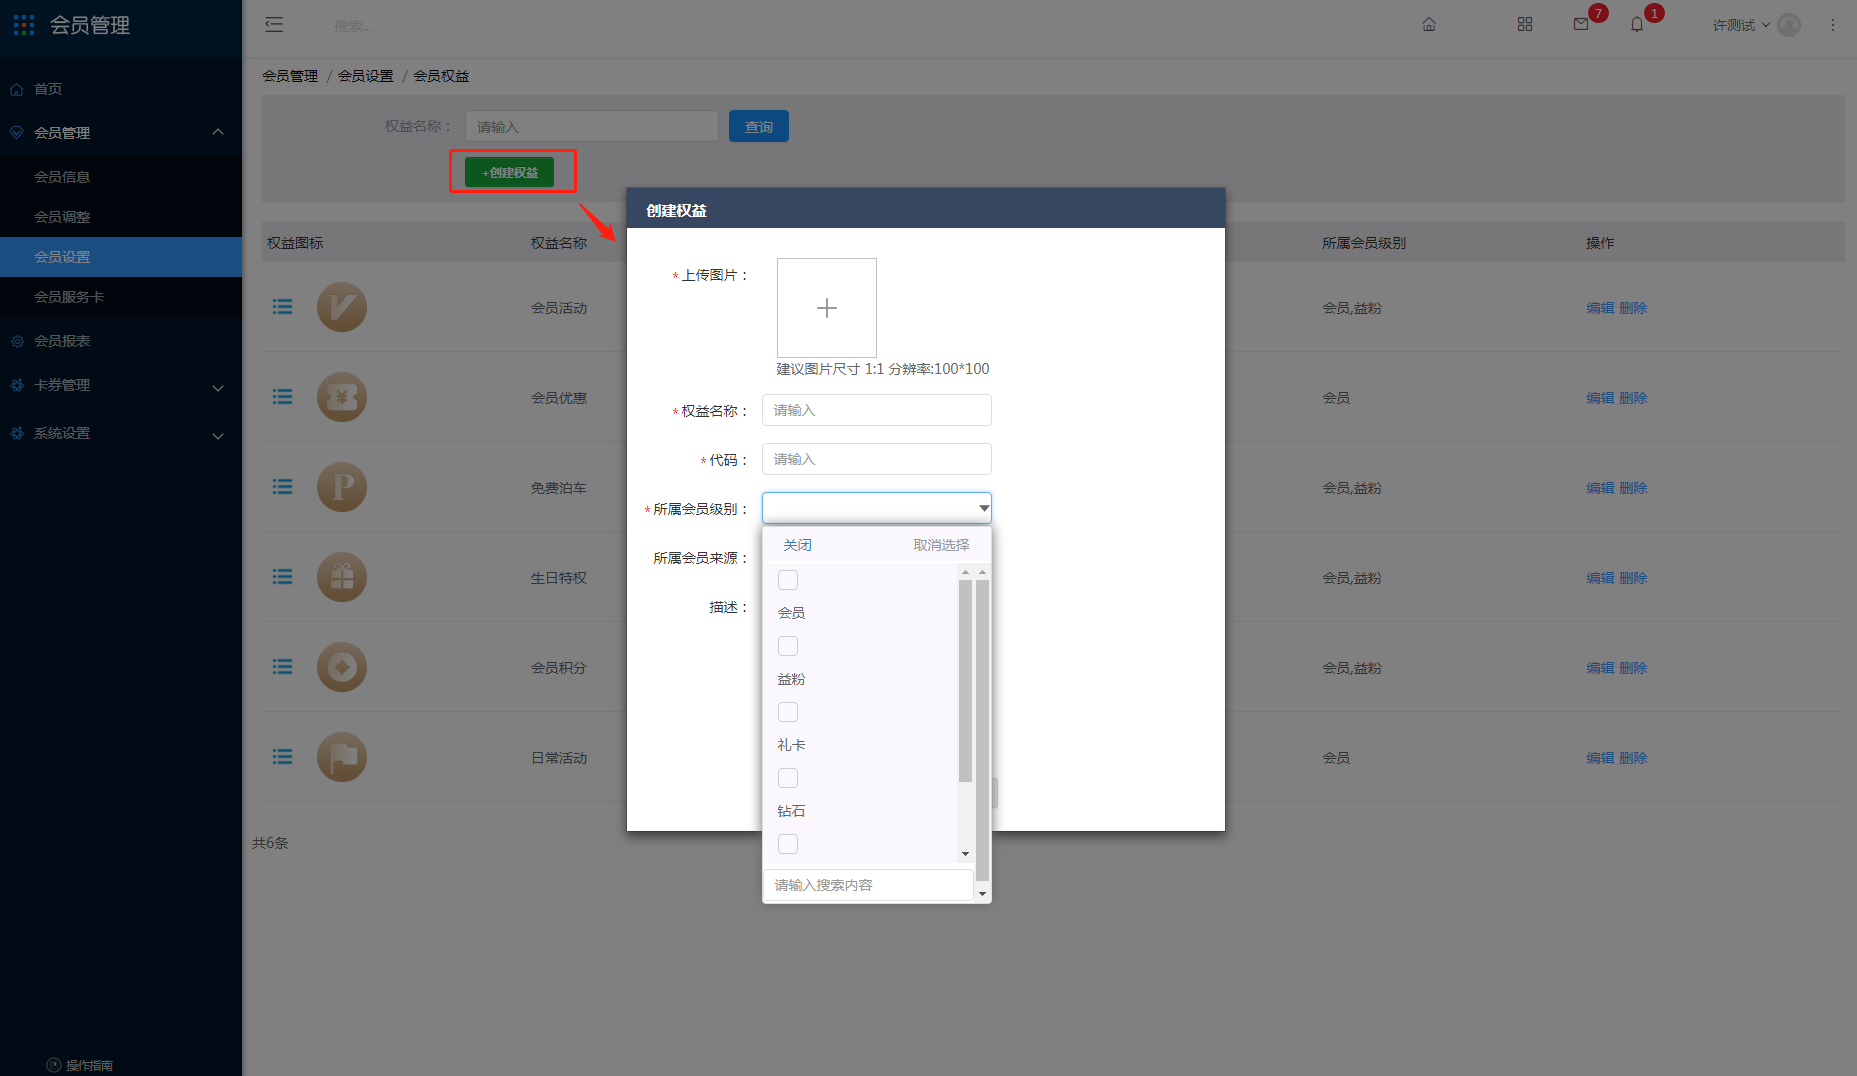This screenshot has height=1076, width=1857.
Task: Focus the dialog 权益名称 input field
Action: point(877,410)
